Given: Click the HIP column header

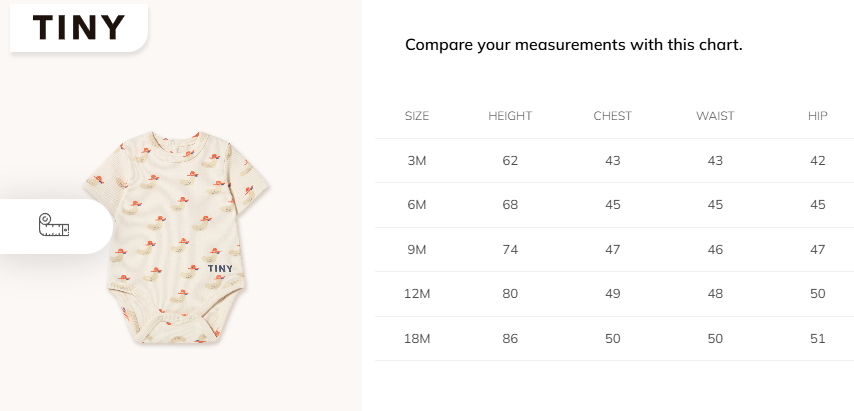Looking at the screenshot, I should coord(818,116).
